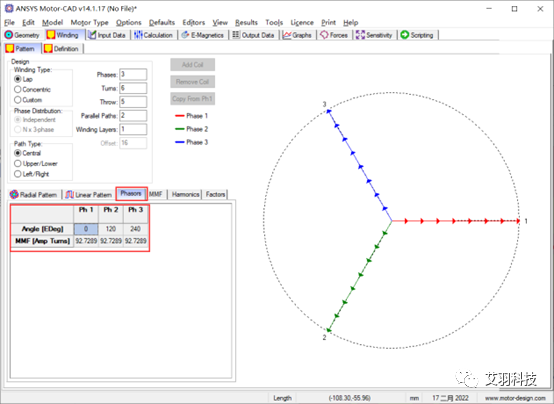The width and height of the screenshot is (554, 404).
Task: Open the Calculation tab
Action: (154, 35)
